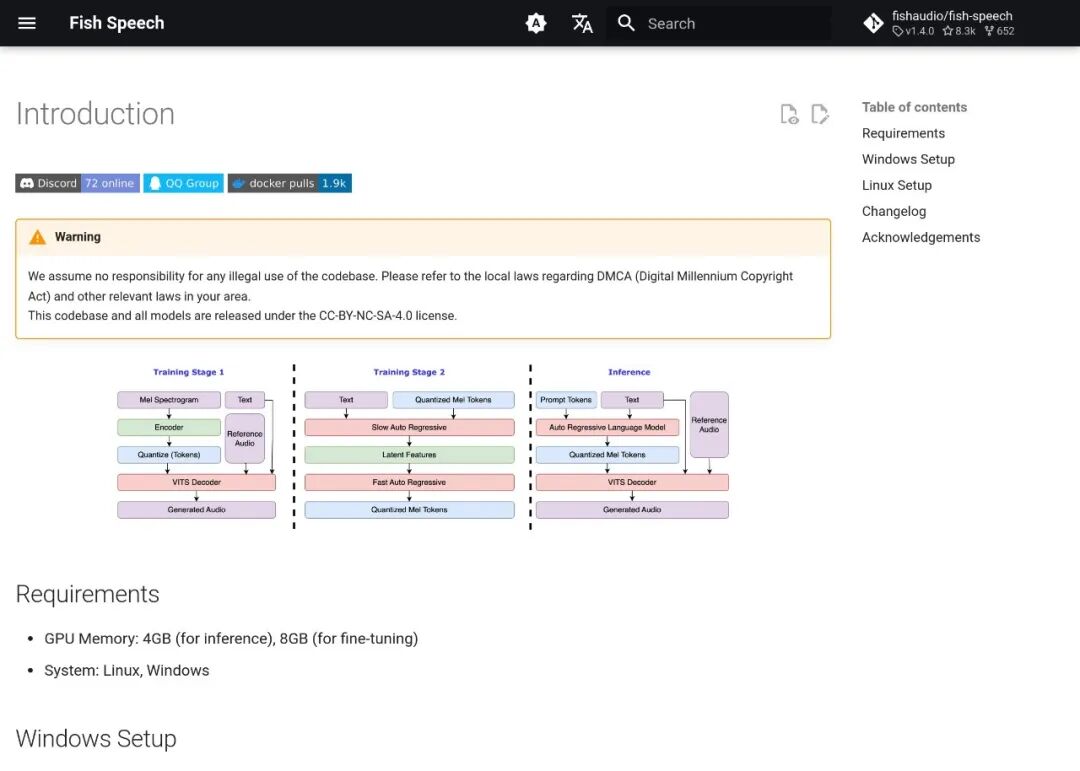The height and width of the screenshot is (771, 1080).
Task: Open the language selector icon
Action: tap(582, 23)
